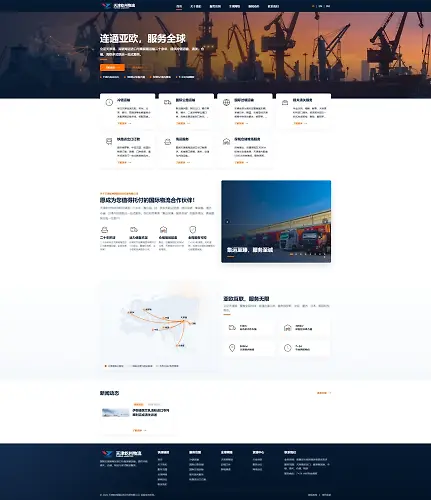Click the footer's bottom-right last link
431x500 pixels.
pos(326,495)
